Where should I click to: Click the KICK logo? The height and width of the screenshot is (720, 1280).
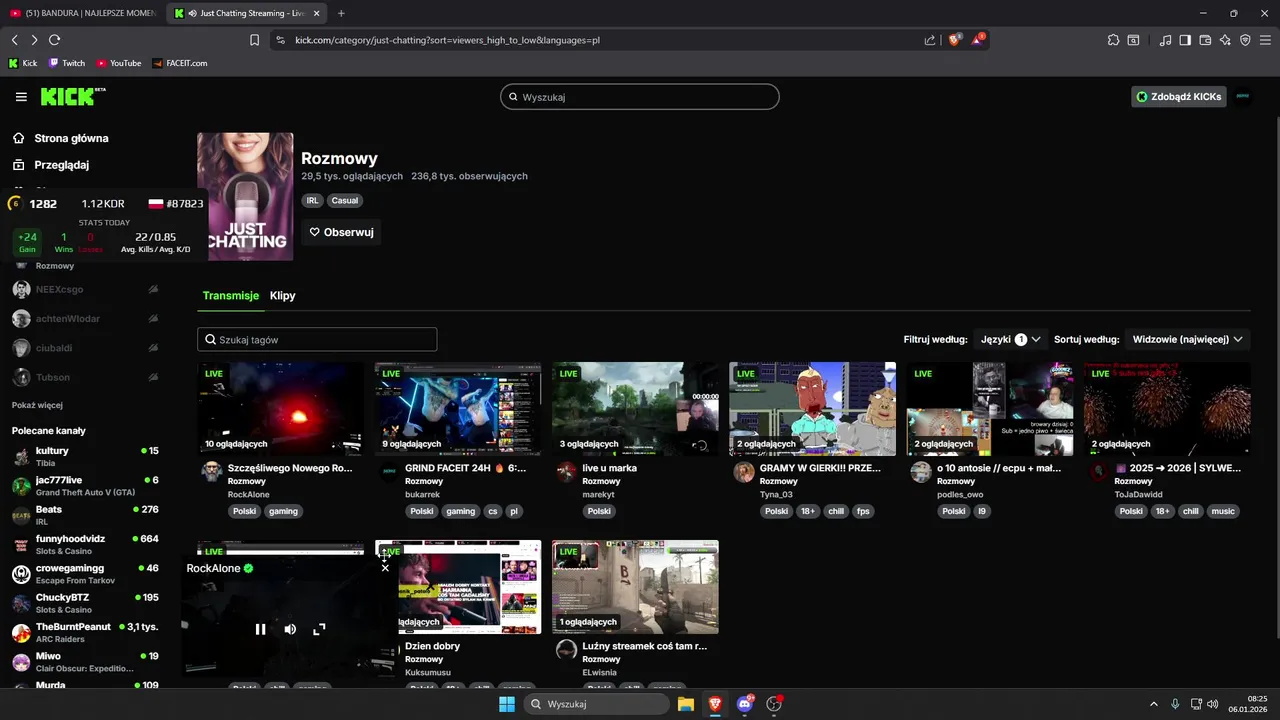(x=73, y=96)
